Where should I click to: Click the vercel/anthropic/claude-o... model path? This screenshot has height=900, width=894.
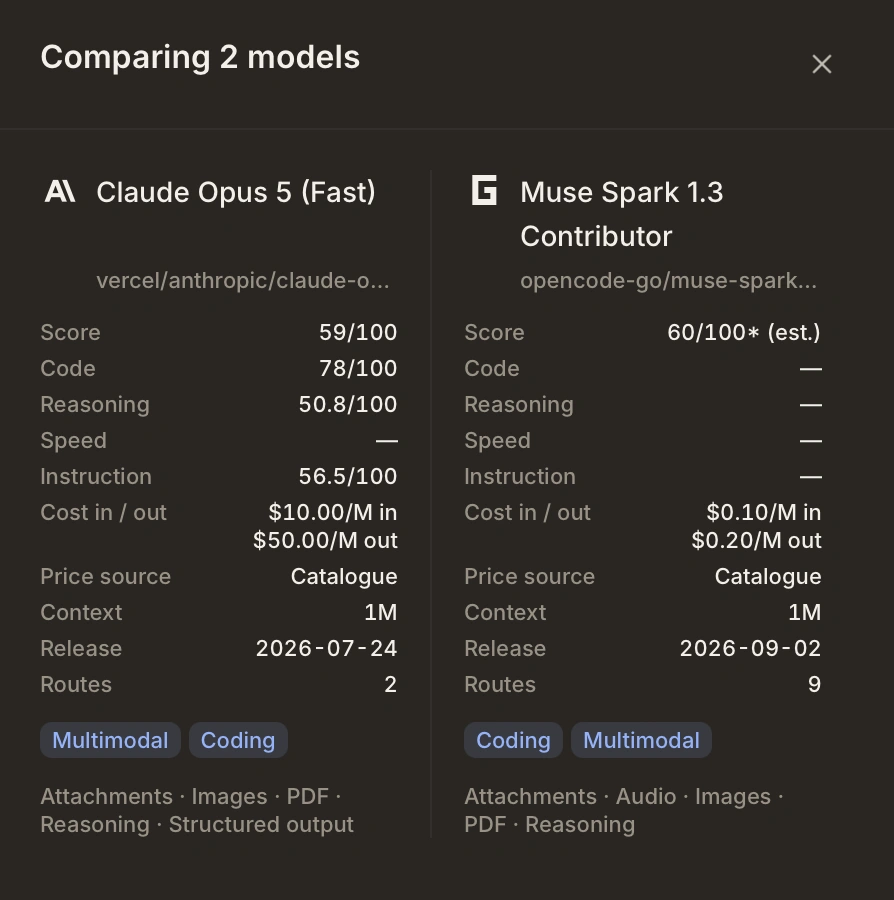click(243, 281)
